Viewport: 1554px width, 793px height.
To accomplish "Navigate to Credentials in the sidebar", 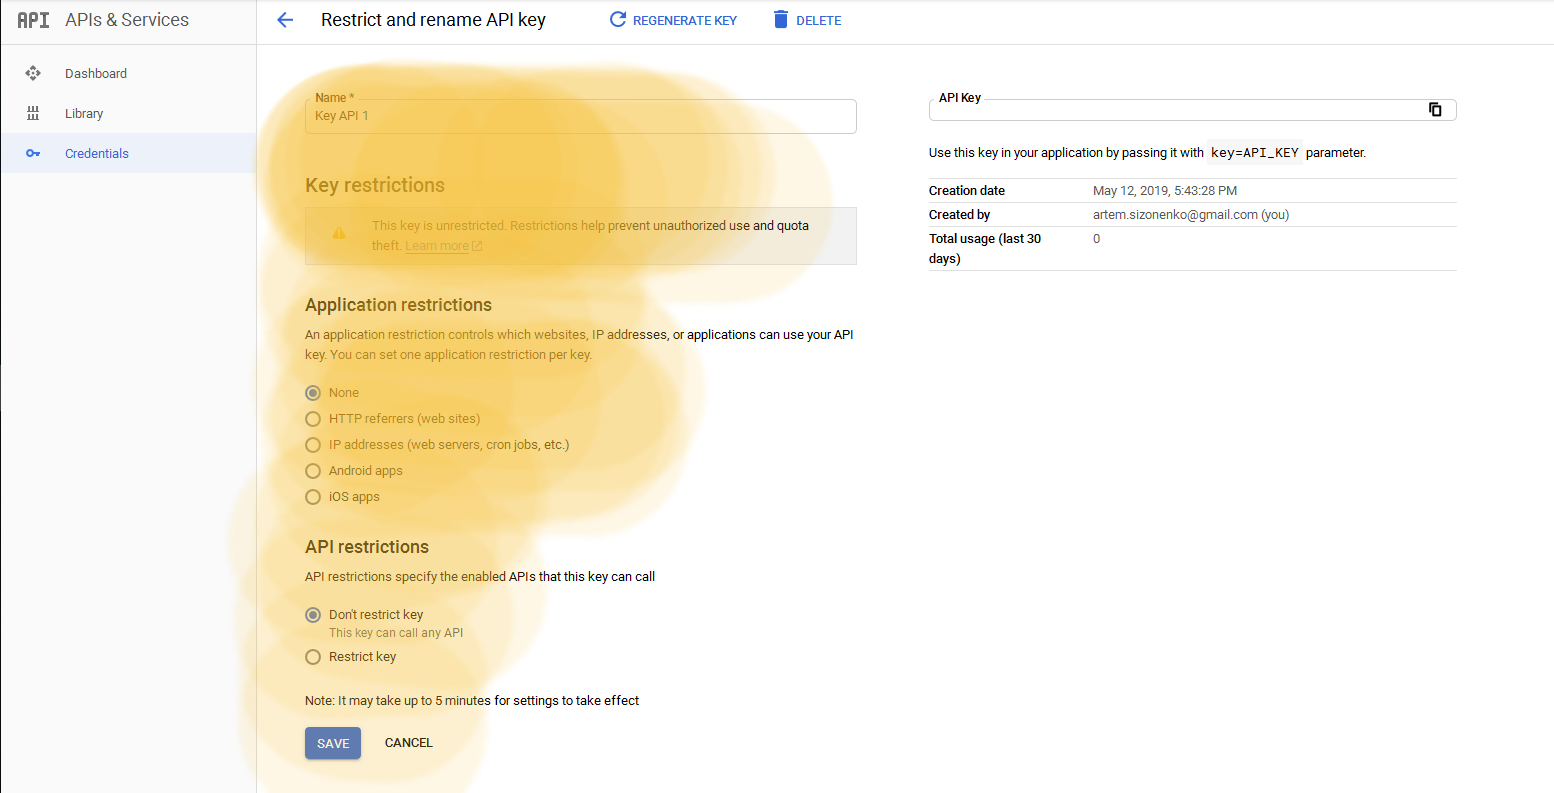I will tap(97, 153).
